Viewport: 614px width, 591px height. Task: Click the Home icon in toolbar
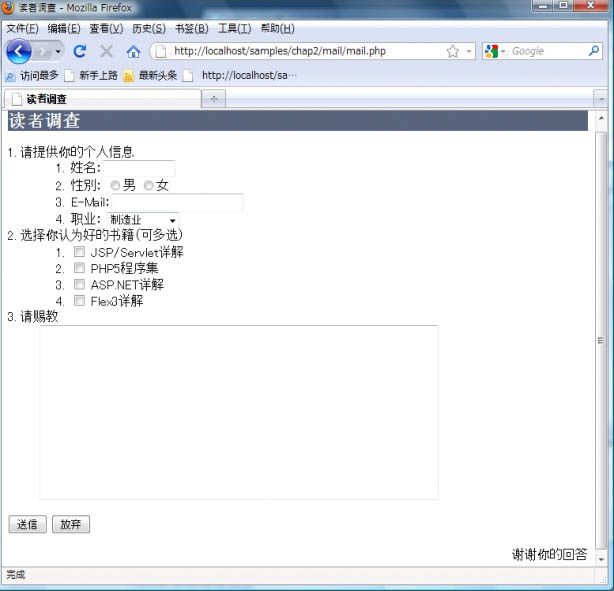coord(133,51)
